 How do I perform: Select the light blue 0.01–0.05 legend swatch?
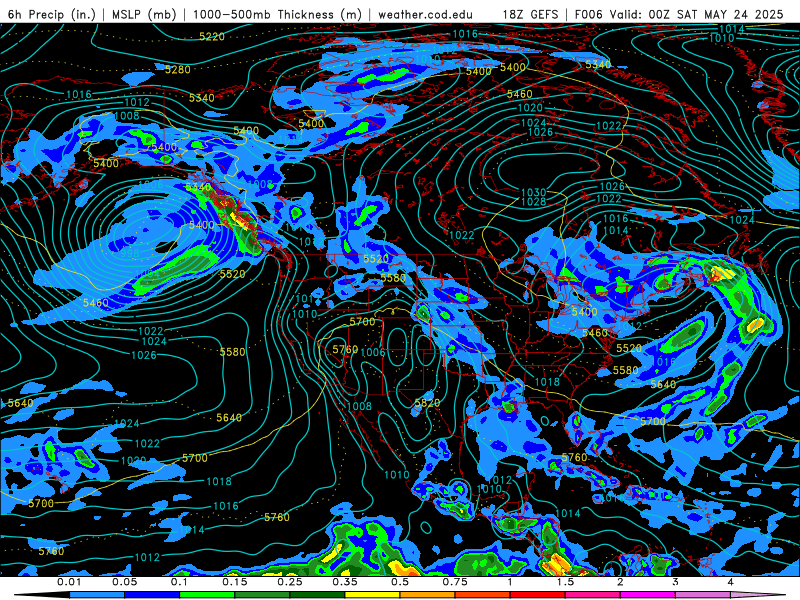(97, 595)
